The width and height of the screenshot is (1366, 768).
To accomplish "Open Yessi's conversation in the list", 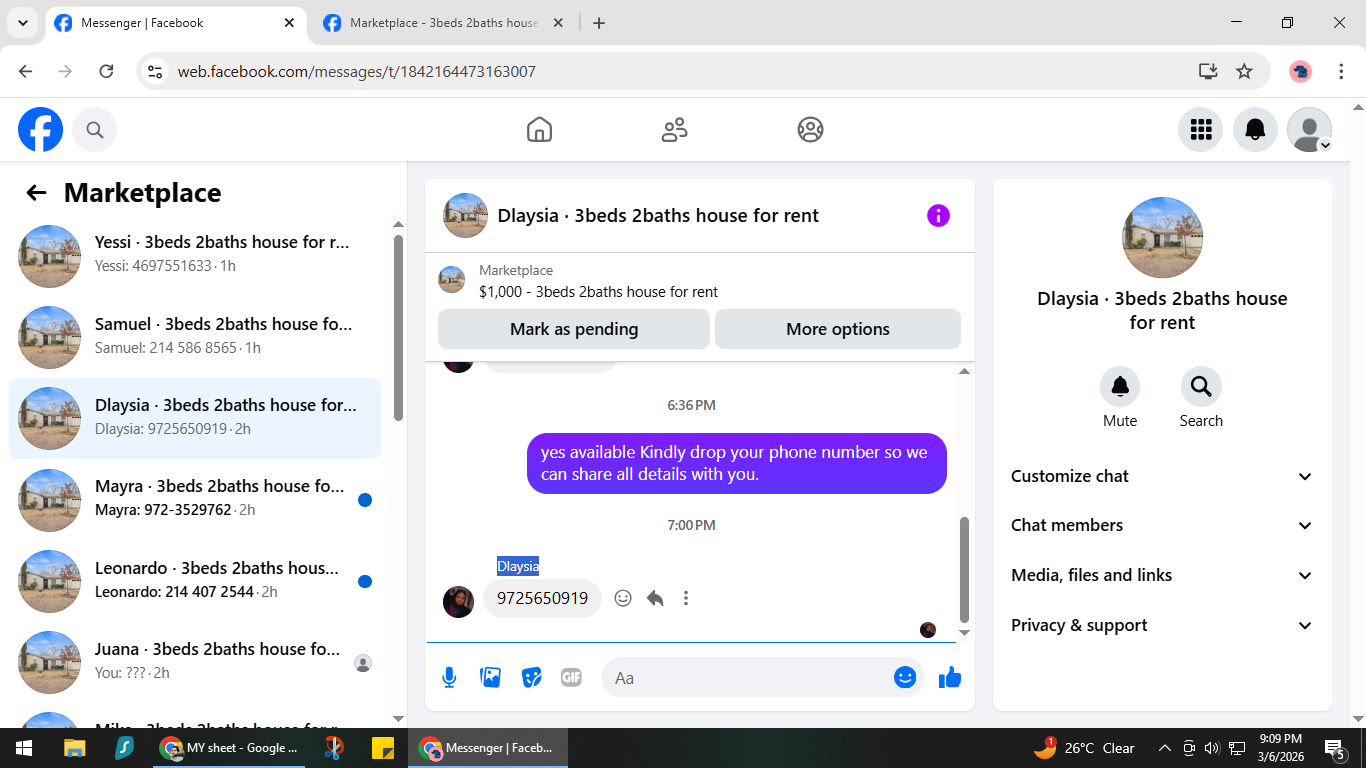I will click(195, 256).
